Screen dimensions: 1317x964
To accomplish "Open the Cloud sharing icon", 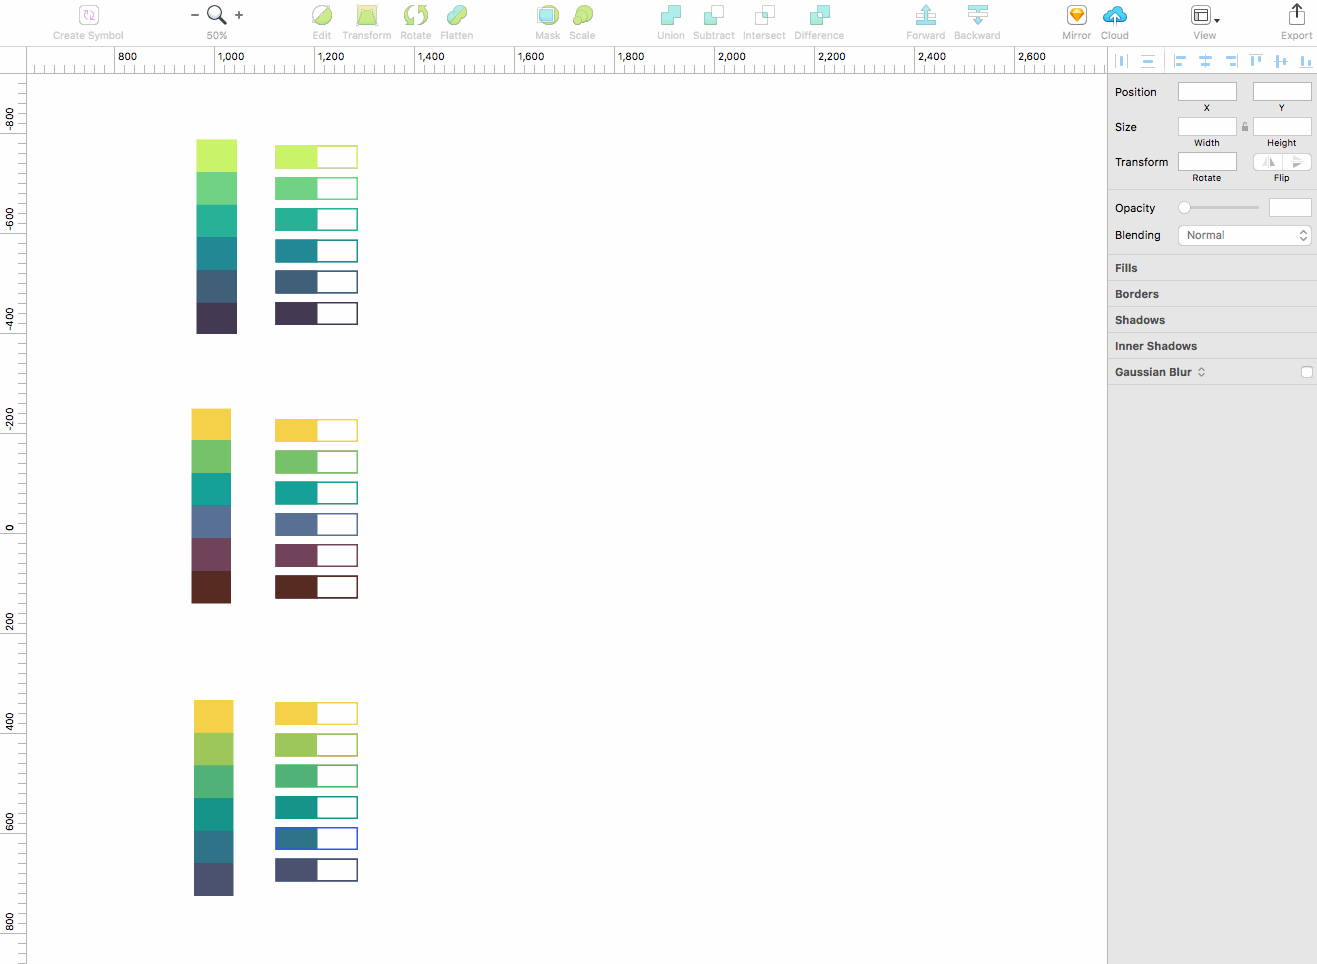I will pos(1115,15).
